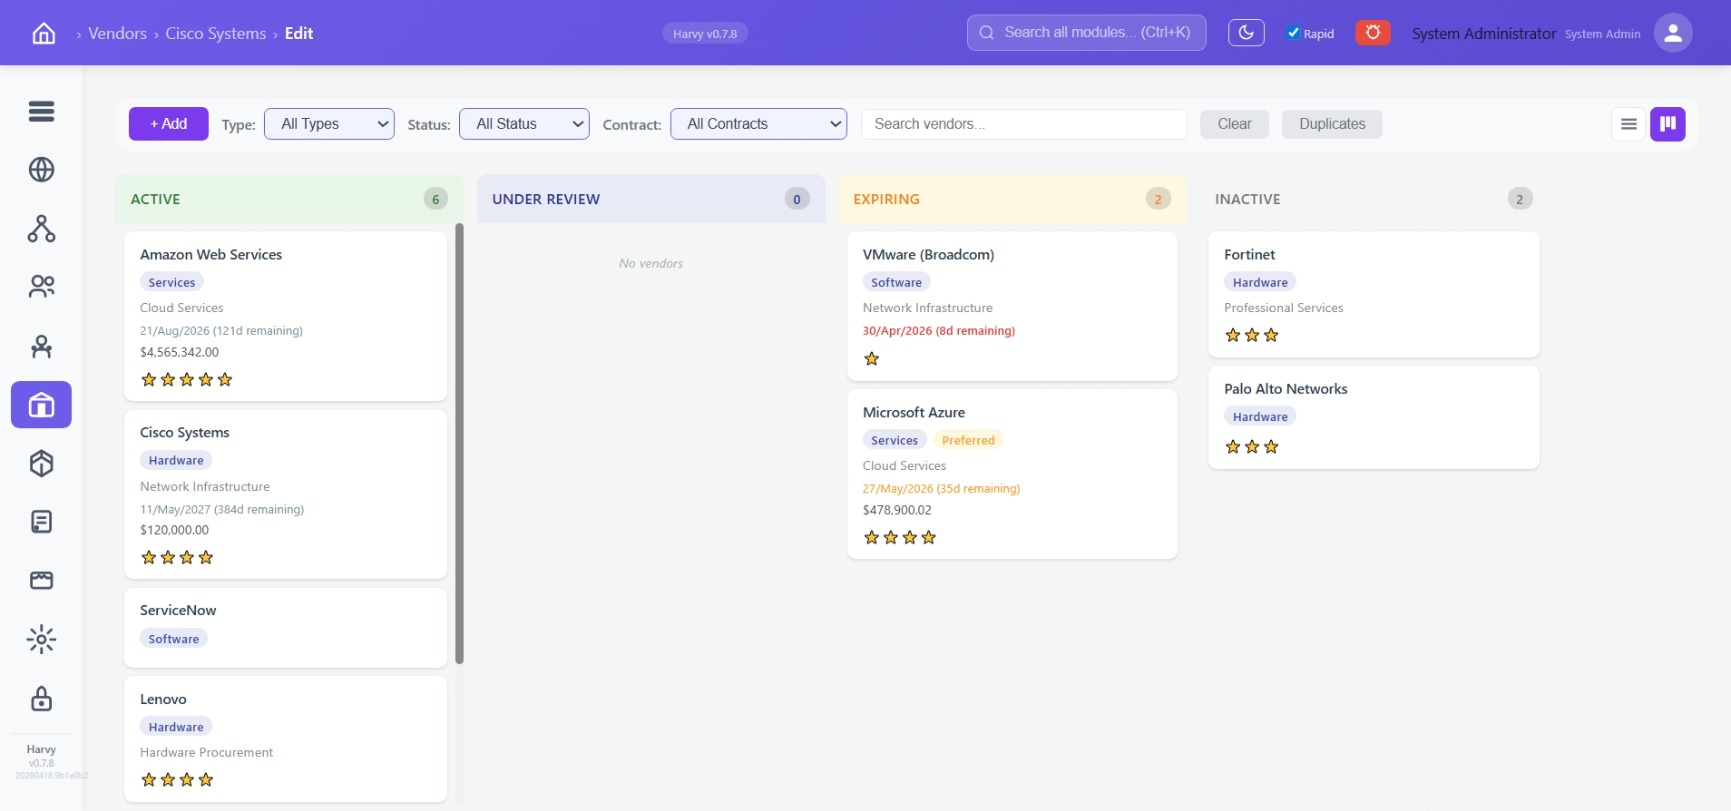Screen dimensions: 1731x811
Task: Click the Harvy v0.7.8 version badge
Action: pyautogui.click(x=705, y=33)
